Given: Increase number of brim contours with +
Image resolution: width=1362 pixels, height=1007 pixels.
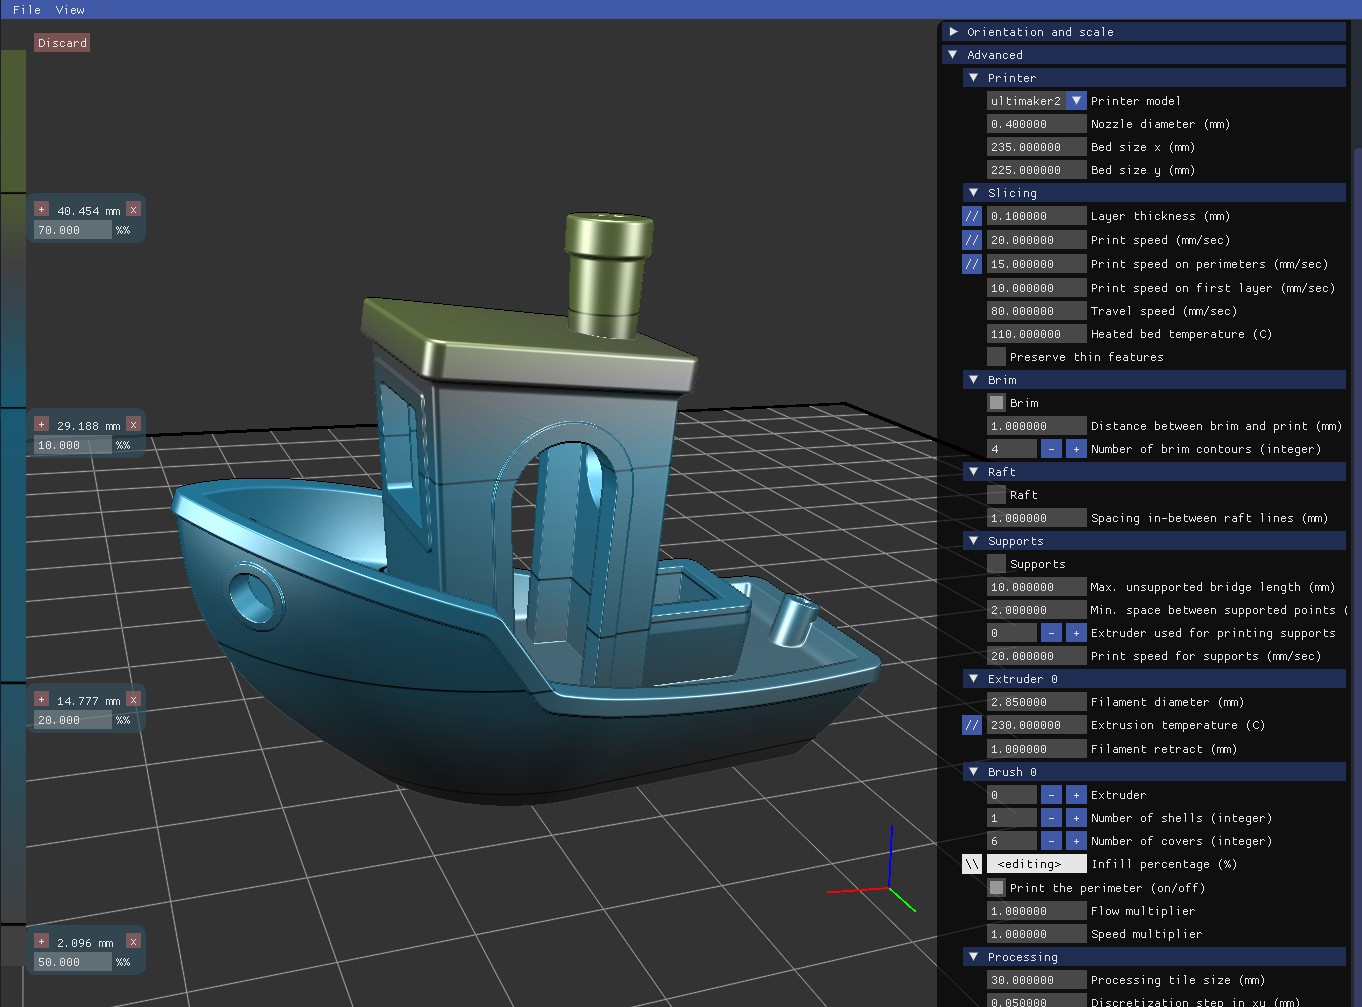Looking at the screenshot, I should [1075, 449].
